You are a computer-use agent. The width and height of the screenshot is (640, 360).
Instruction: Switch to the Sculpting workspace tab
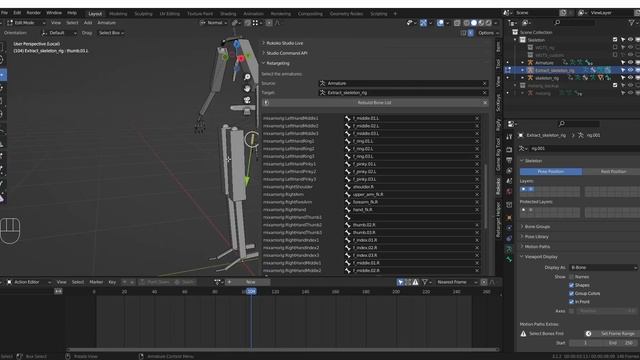[x=143, y=13]
